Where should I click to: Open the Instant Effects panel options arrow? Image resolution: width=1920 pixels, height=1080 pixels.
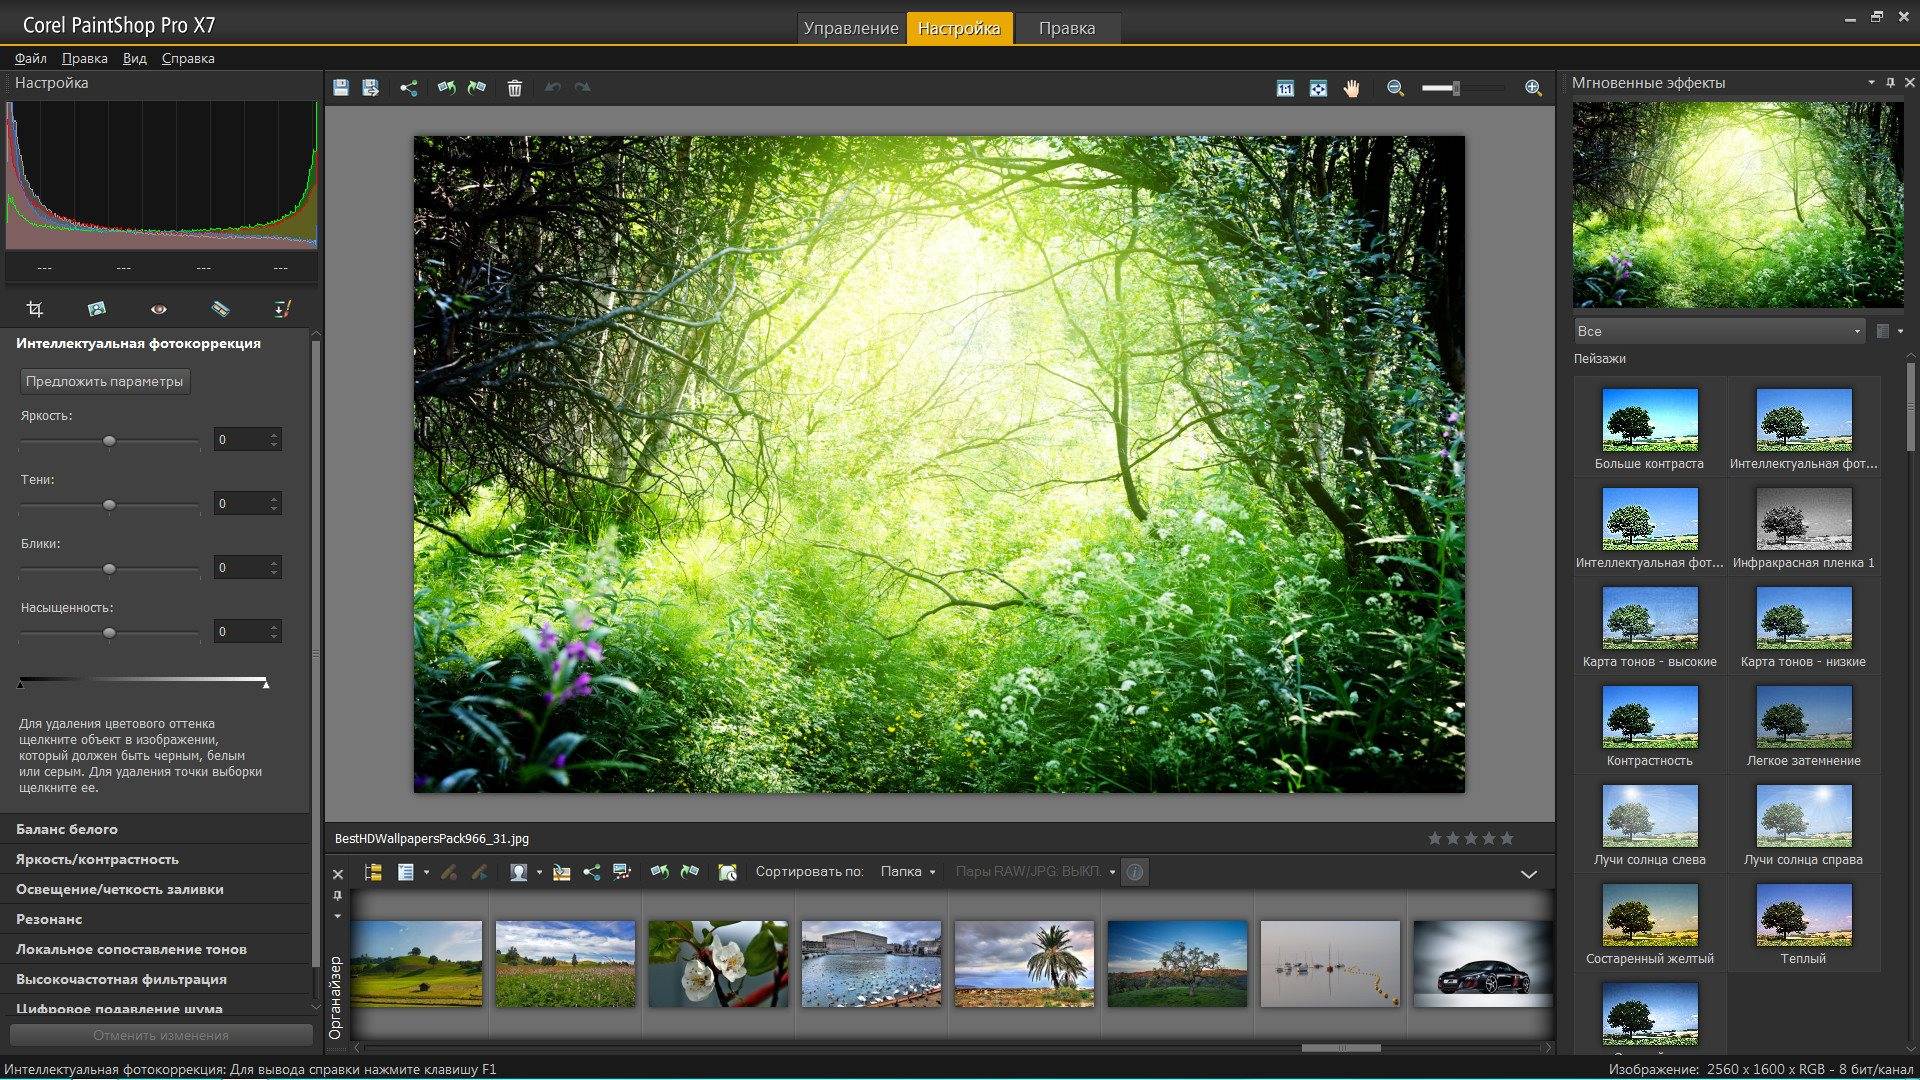click(x=1871, y=83)
